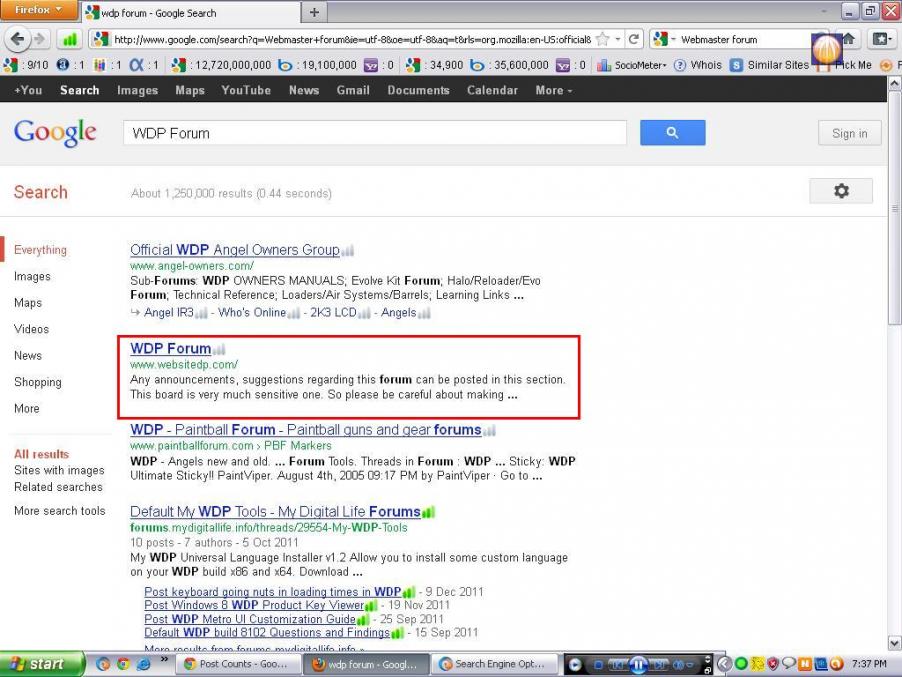The height and width of the screenshot is (677, 902).
Task: Choose search engine in Firefox search box
Action: point(664,39)
